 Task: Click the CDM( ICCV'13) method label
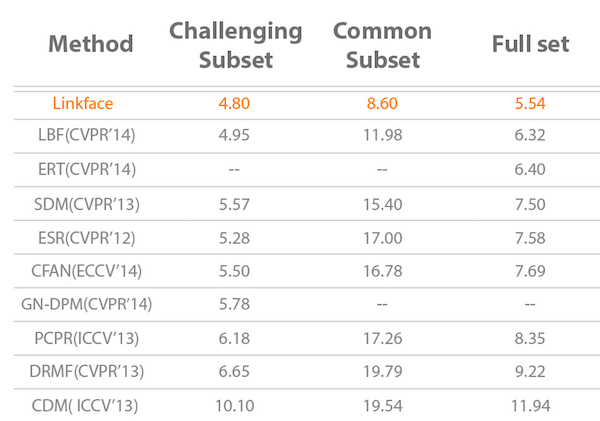[x=90, y=405]
